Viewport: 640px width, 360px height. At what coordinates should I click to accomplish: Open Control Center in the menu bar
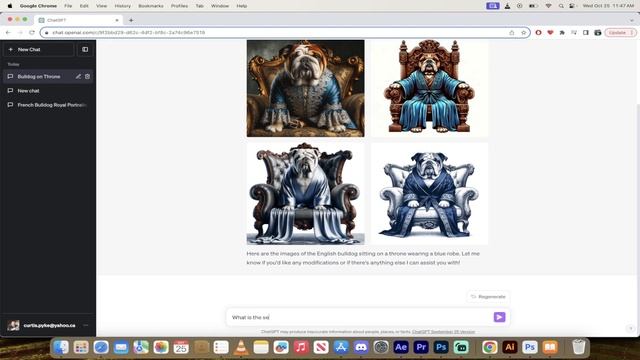pyautogui.click(x=573, y=6)
